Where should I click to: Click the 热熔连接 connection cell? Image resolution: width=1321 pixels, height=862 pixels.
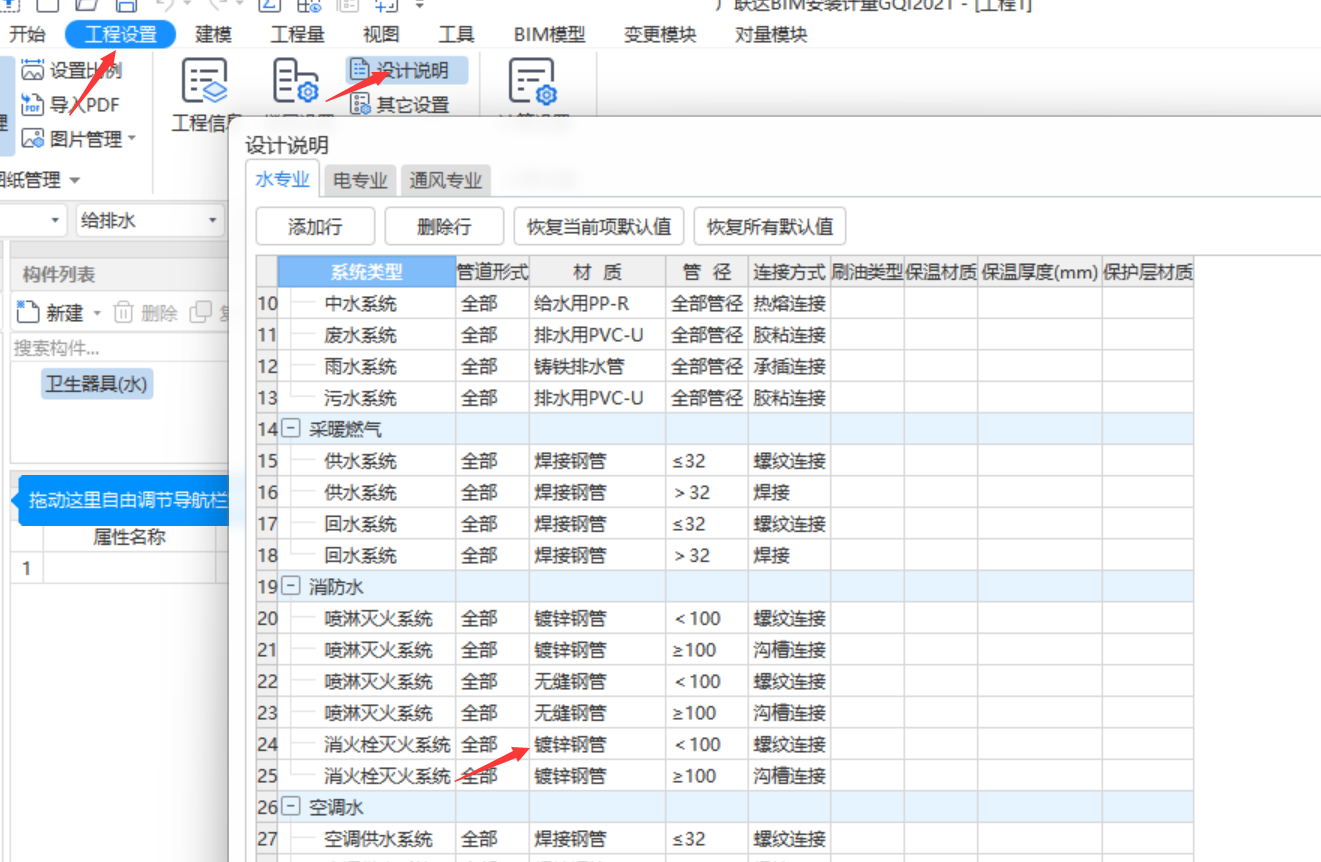pos(790,303)
